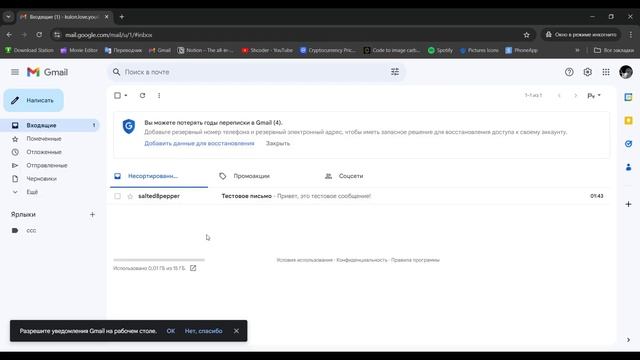640x360 pixels.
Task: Bookmark this page with the star
Action: 527,35
